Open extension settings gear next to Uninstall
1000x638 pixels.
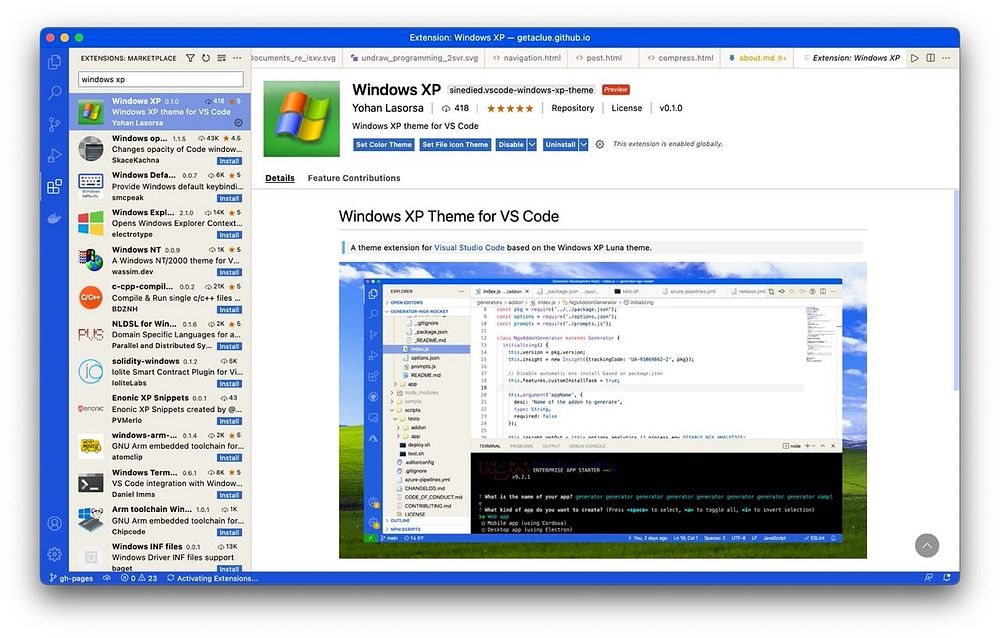(x=599, y=145)
